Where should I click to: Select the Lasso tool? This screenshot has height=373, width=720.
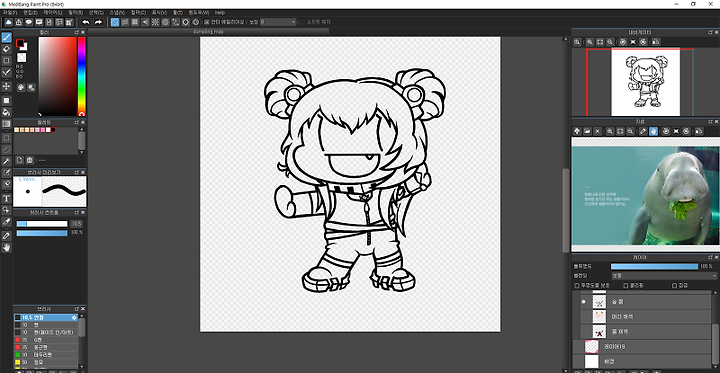(6, 149)
